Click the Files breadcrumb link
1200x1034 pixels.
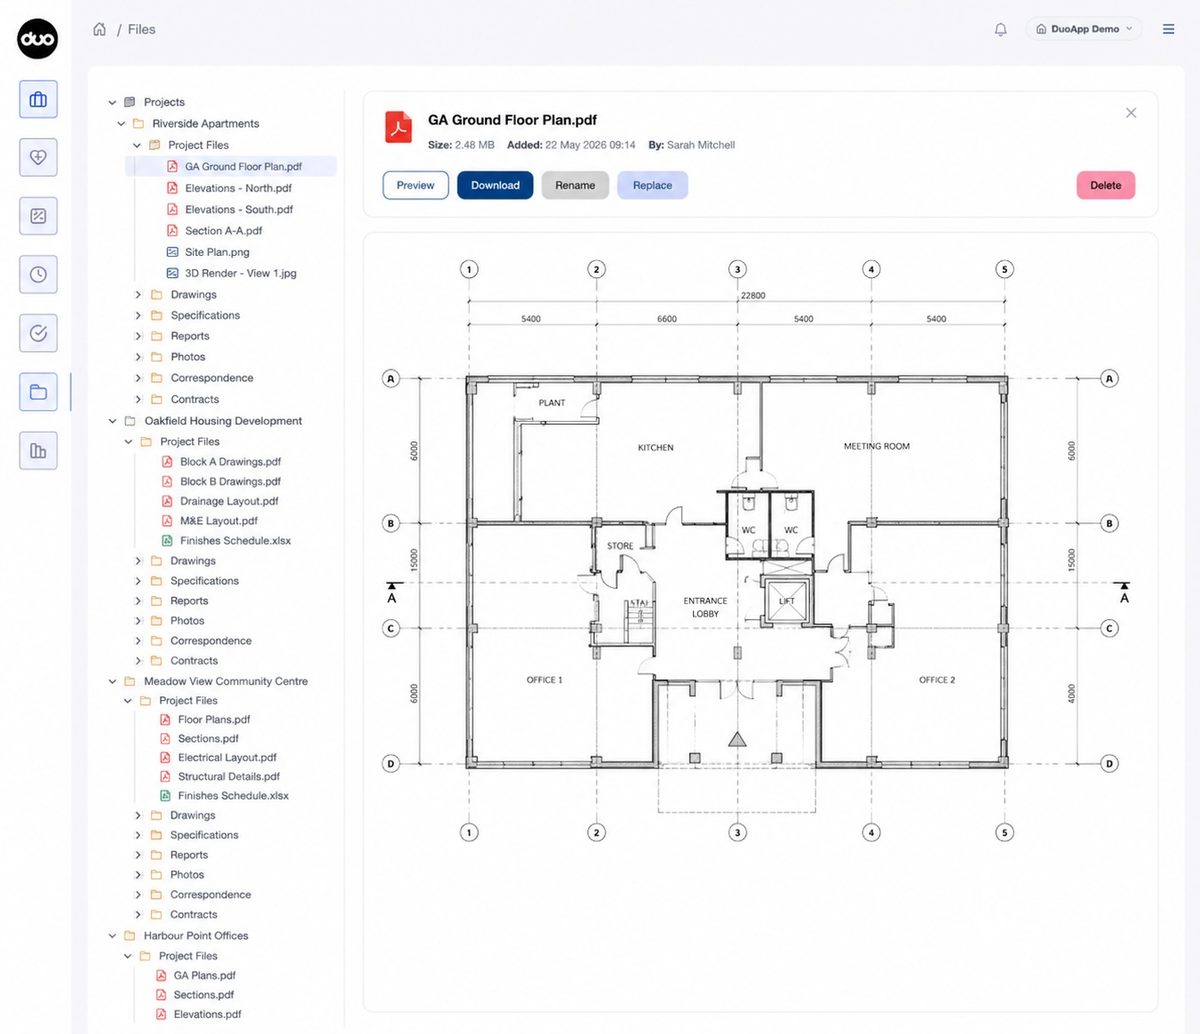click(142, 29)
